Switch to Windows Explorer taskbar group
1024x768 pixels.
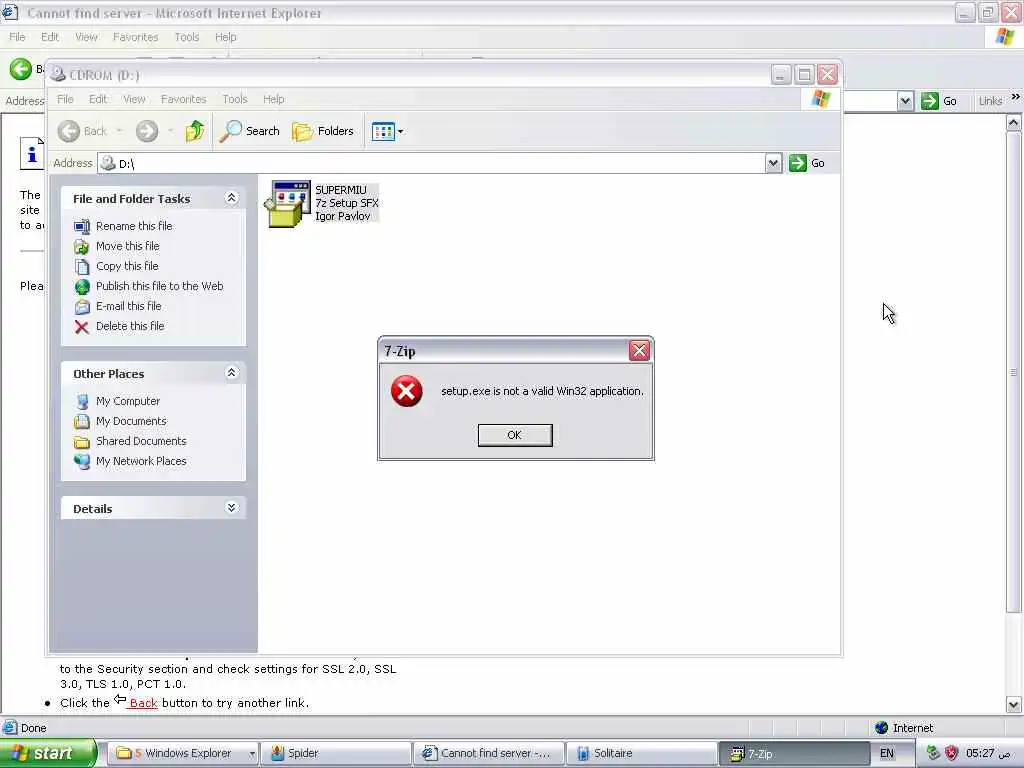182,753
